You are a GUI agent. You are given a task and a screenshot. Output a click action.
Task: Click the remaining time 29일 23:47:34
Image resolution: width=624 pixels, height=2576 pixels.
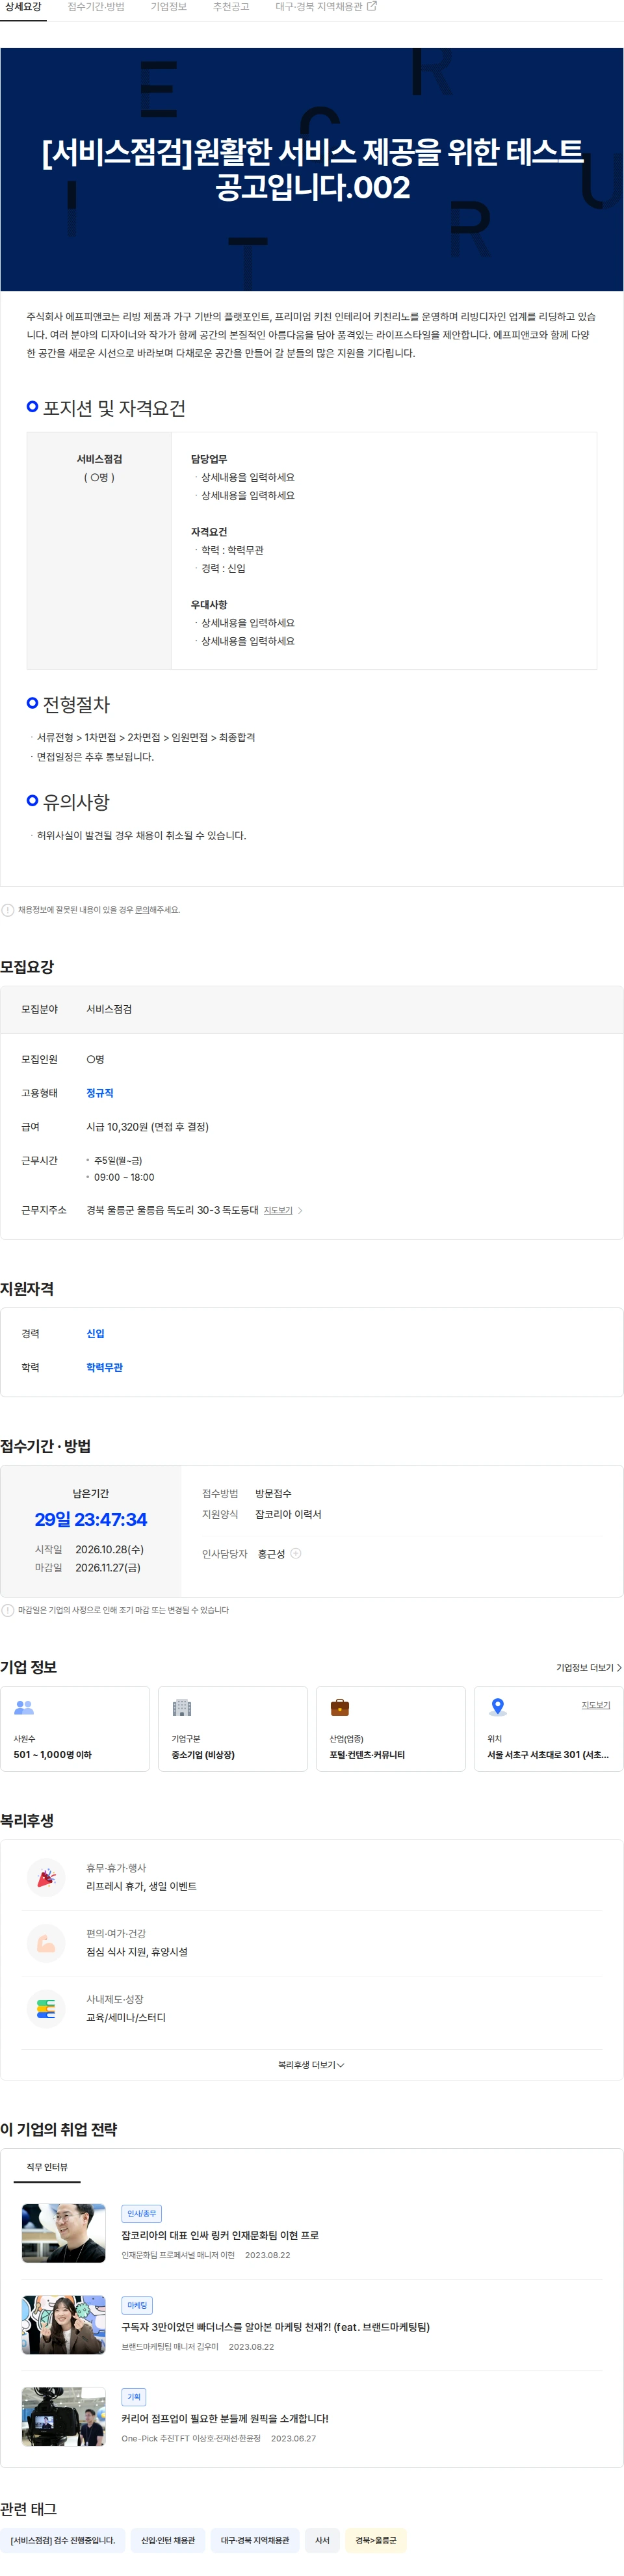pyautogui.click(x=90, y=1519)
